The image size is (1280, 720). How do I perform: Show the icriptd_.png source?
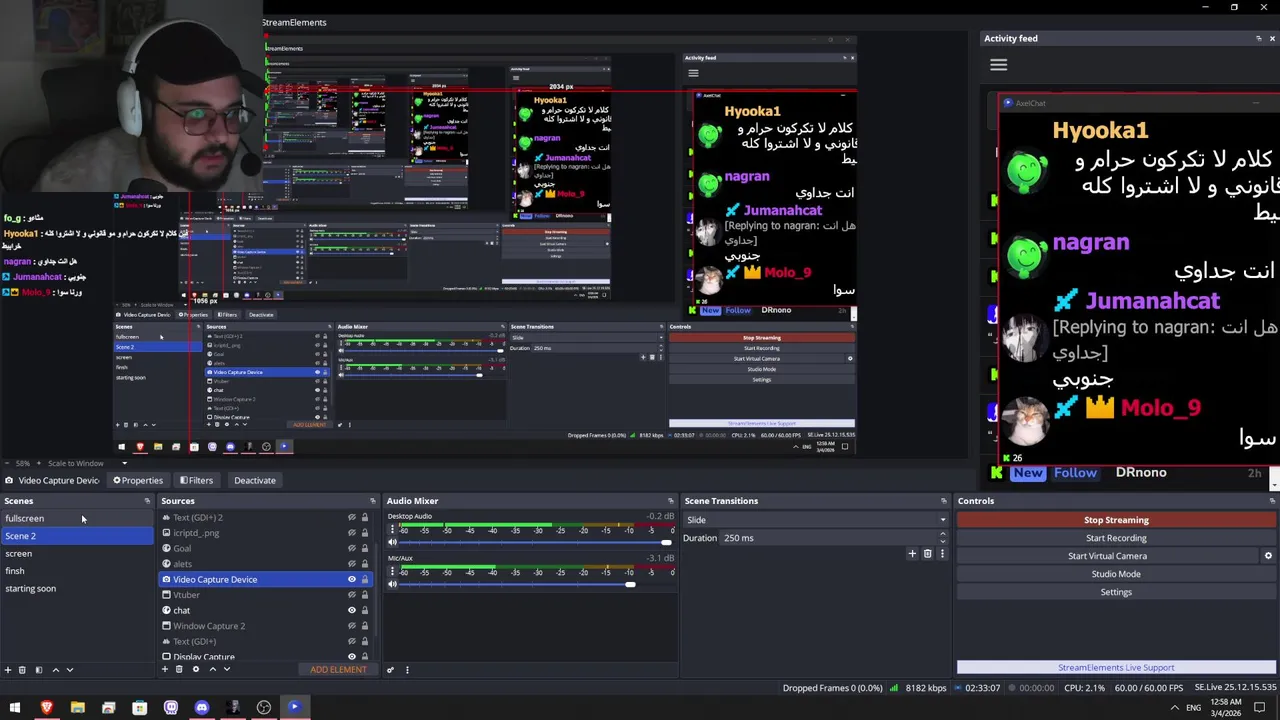351,533
